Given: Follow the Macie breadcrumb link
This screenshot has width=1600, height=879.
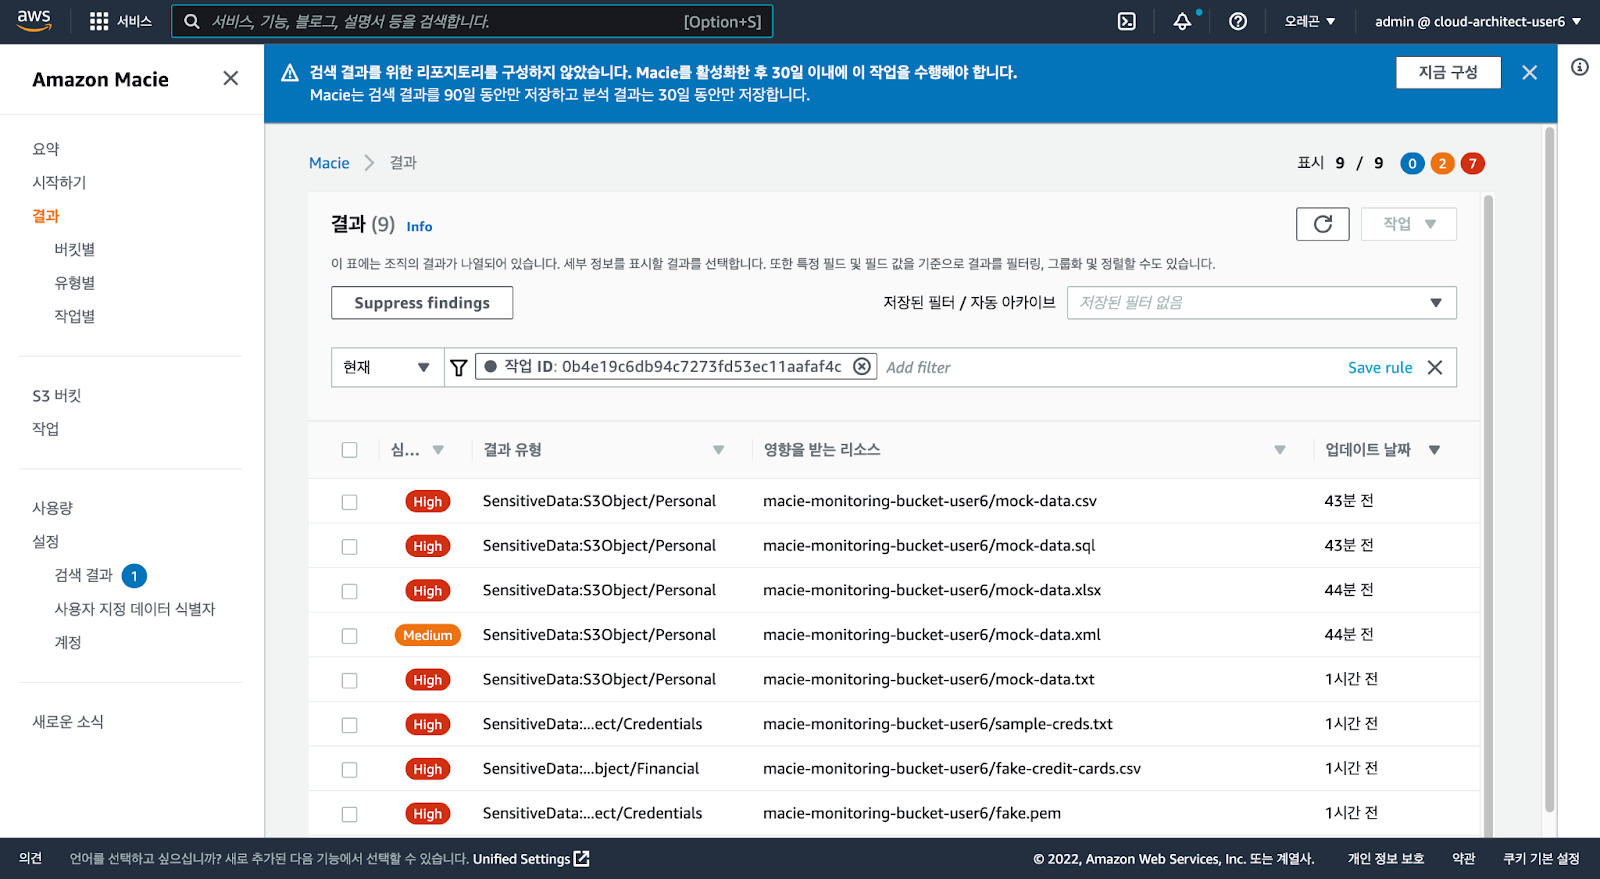Looking at the screenshot, I should click(329, 163).
